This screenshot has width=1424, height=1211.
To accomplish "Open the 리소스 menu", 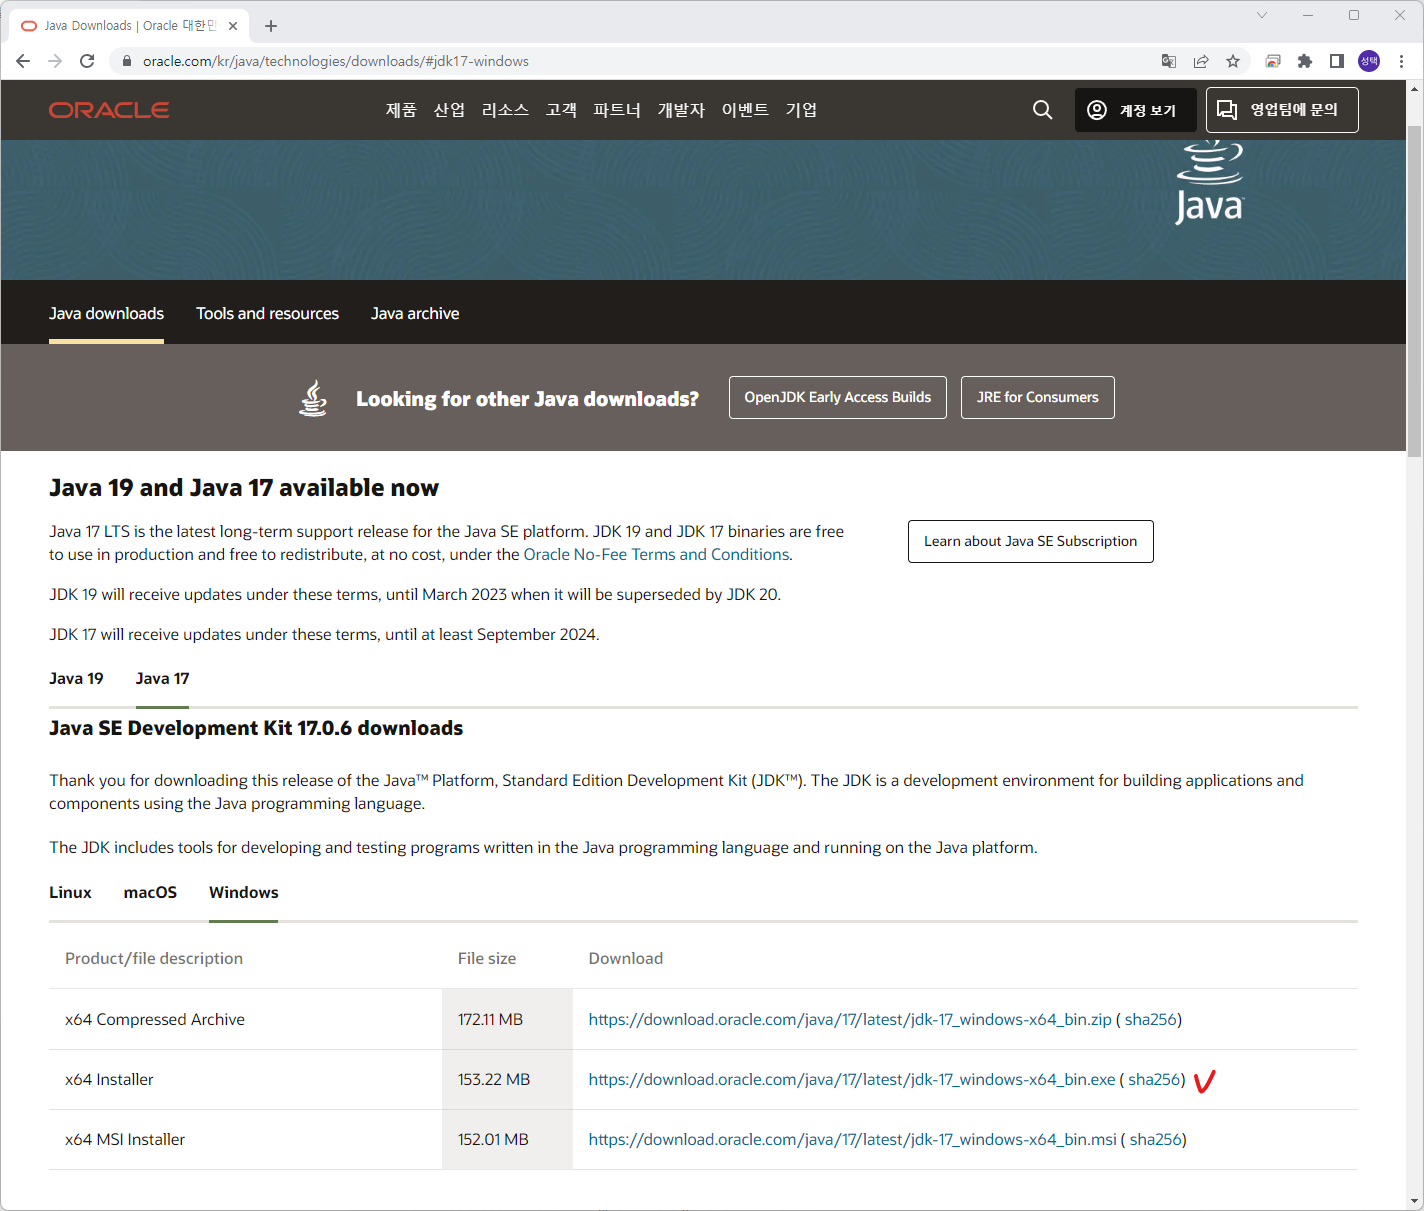I will [x=505, y=110].
